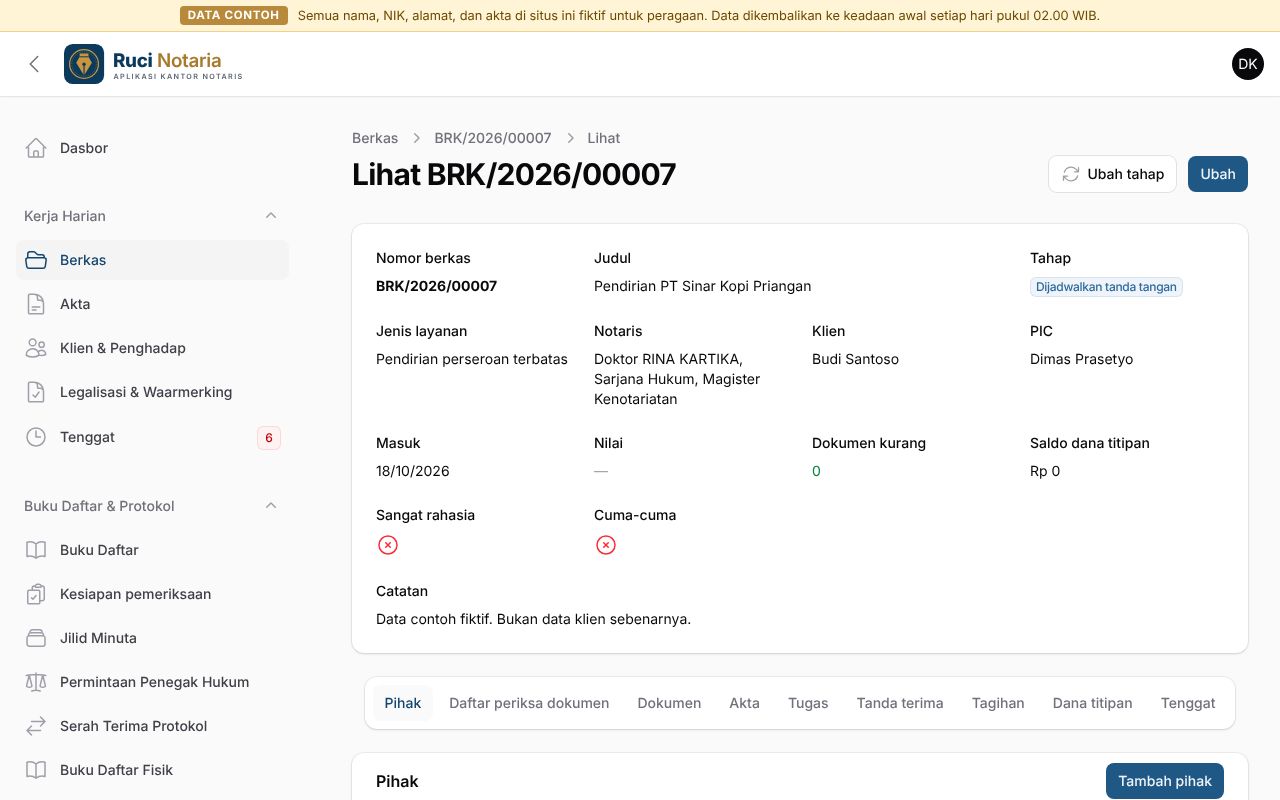Click the Tambah pihak button
The height and width of the screenshot is (800, 1280).
(x=1165, y=781)
